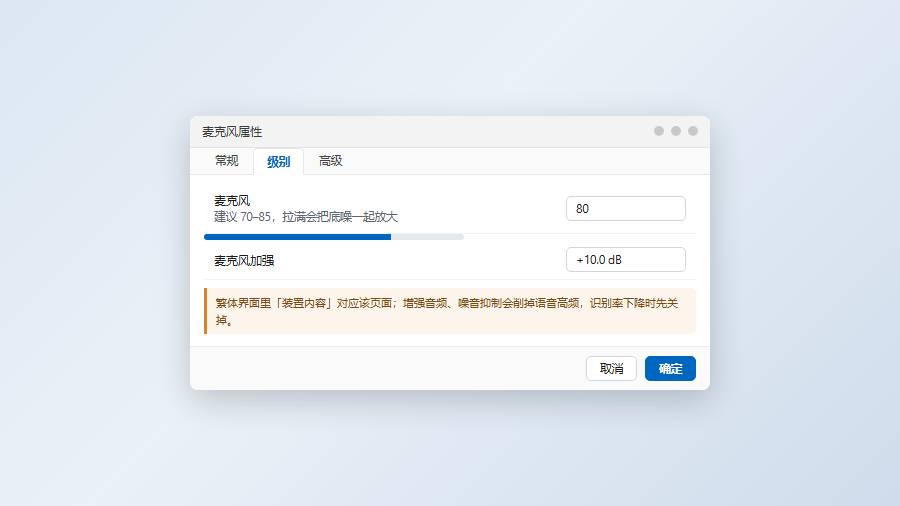The image size is (900, 506).
Task: Click the 麦克风加强 field showing +10.0 dB
Action: pos(626,259)
